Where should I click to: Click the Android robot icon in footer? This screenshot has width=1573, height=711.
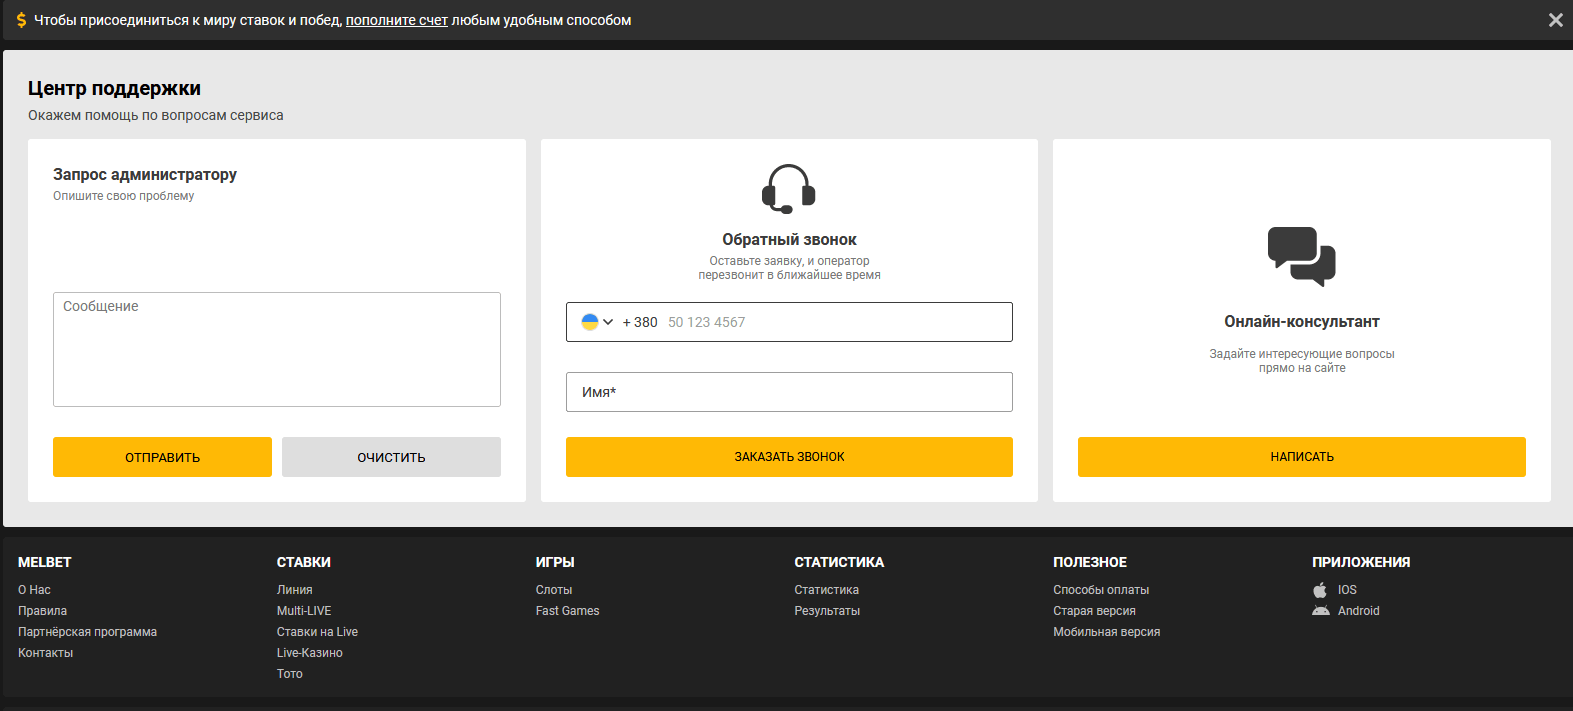click(x=1321, y=611)
